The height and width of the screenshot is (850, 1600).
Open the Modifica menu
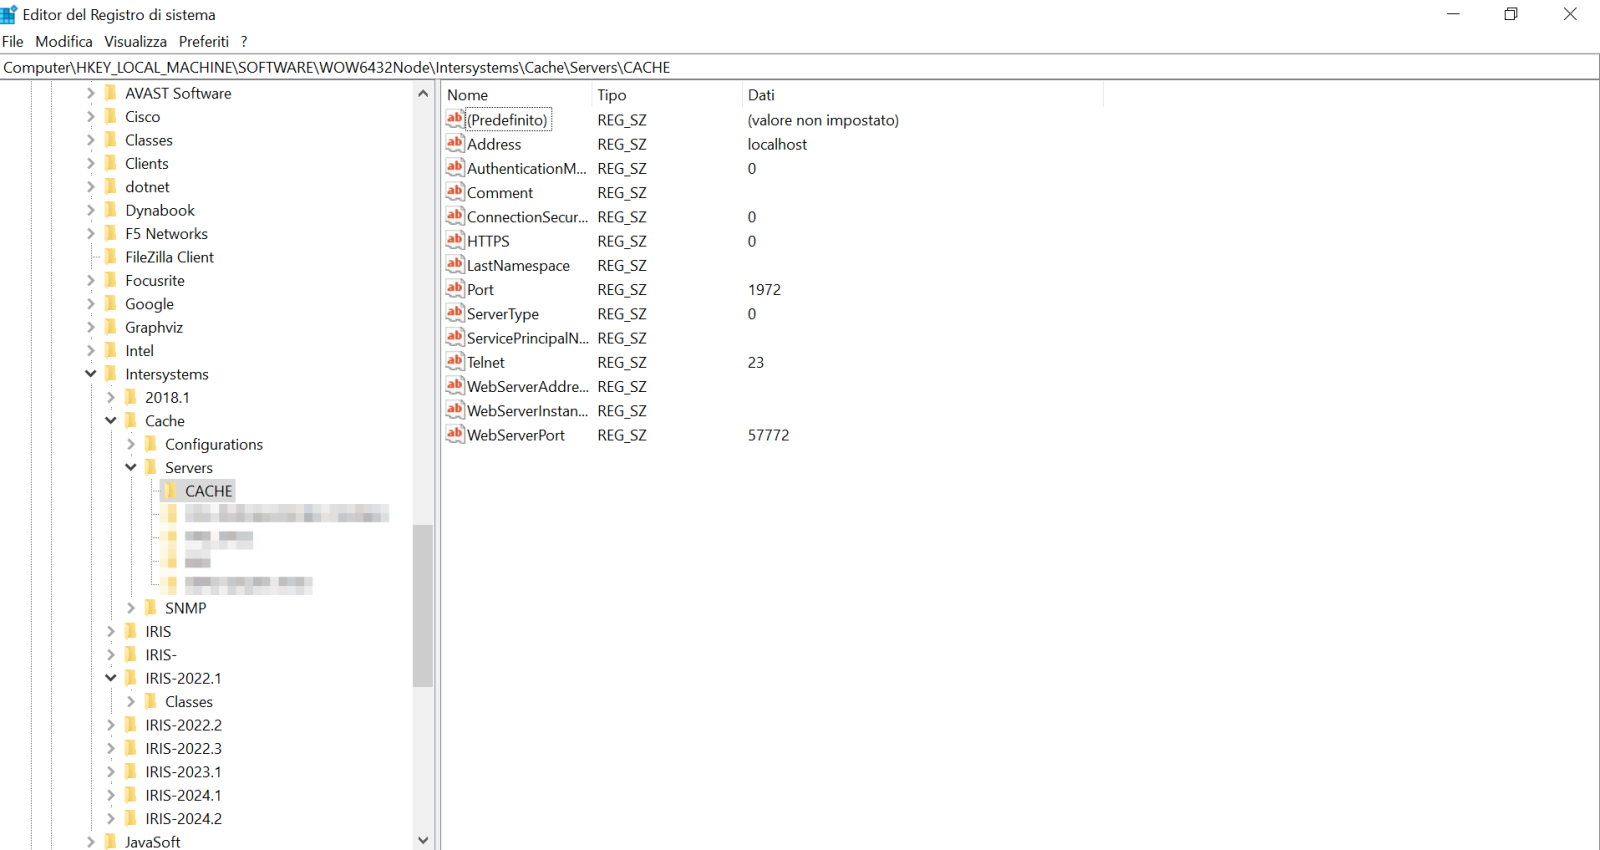pyautogui.click(x=63, y=41)
